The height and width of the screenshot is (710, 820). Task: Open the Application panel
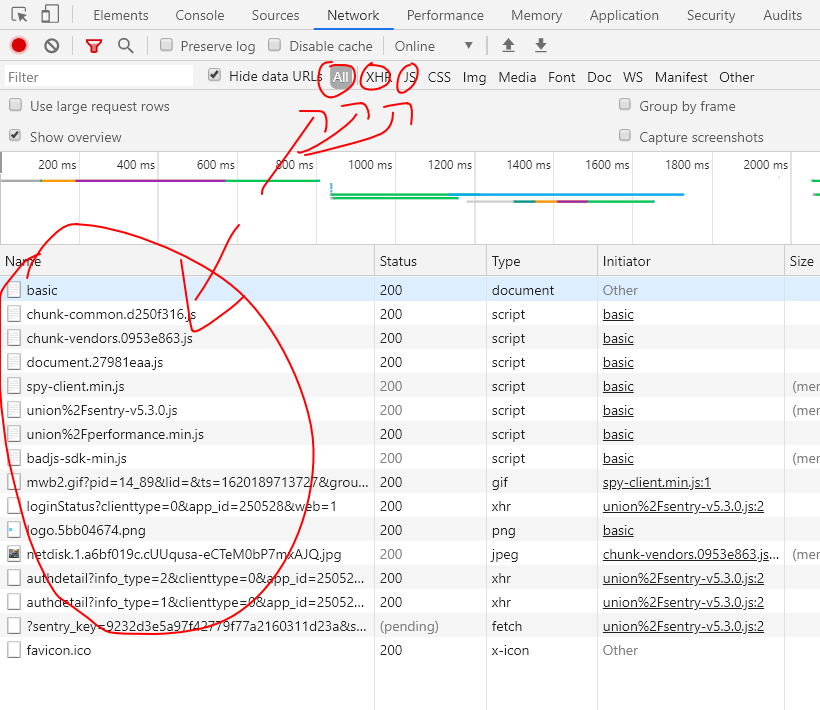pos(624,15)
